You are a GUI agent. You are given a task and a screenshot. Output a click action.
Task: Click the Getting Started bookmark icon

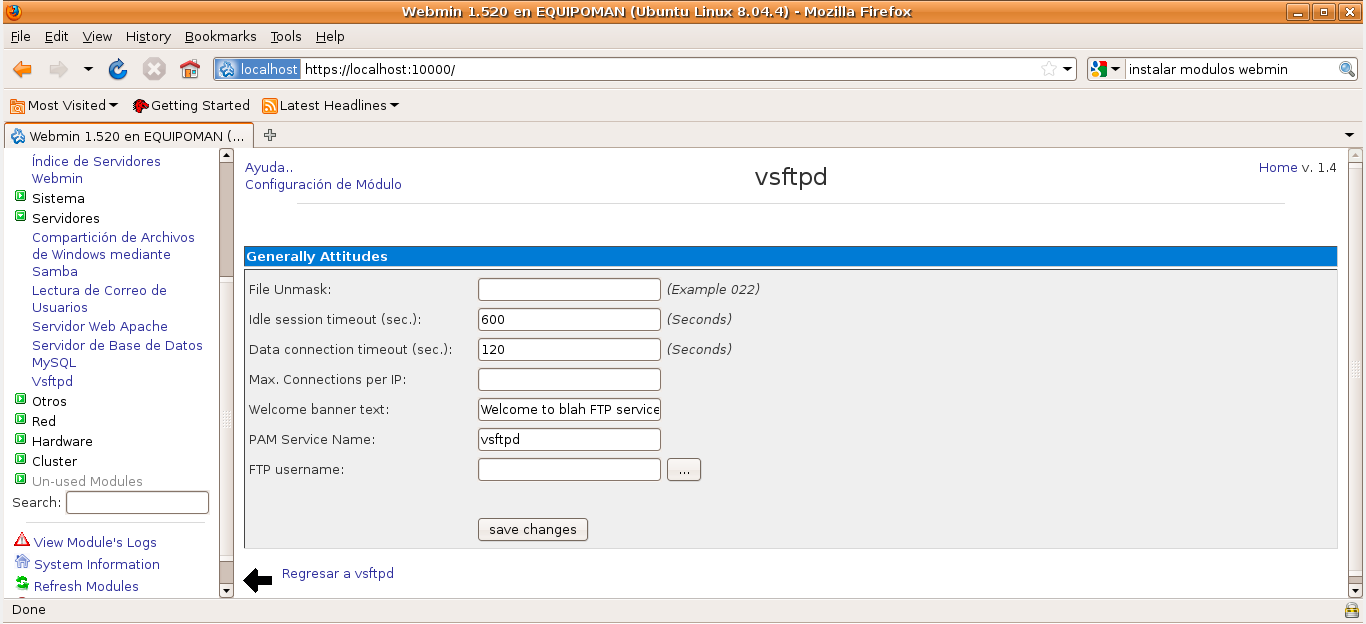(143, 105)
